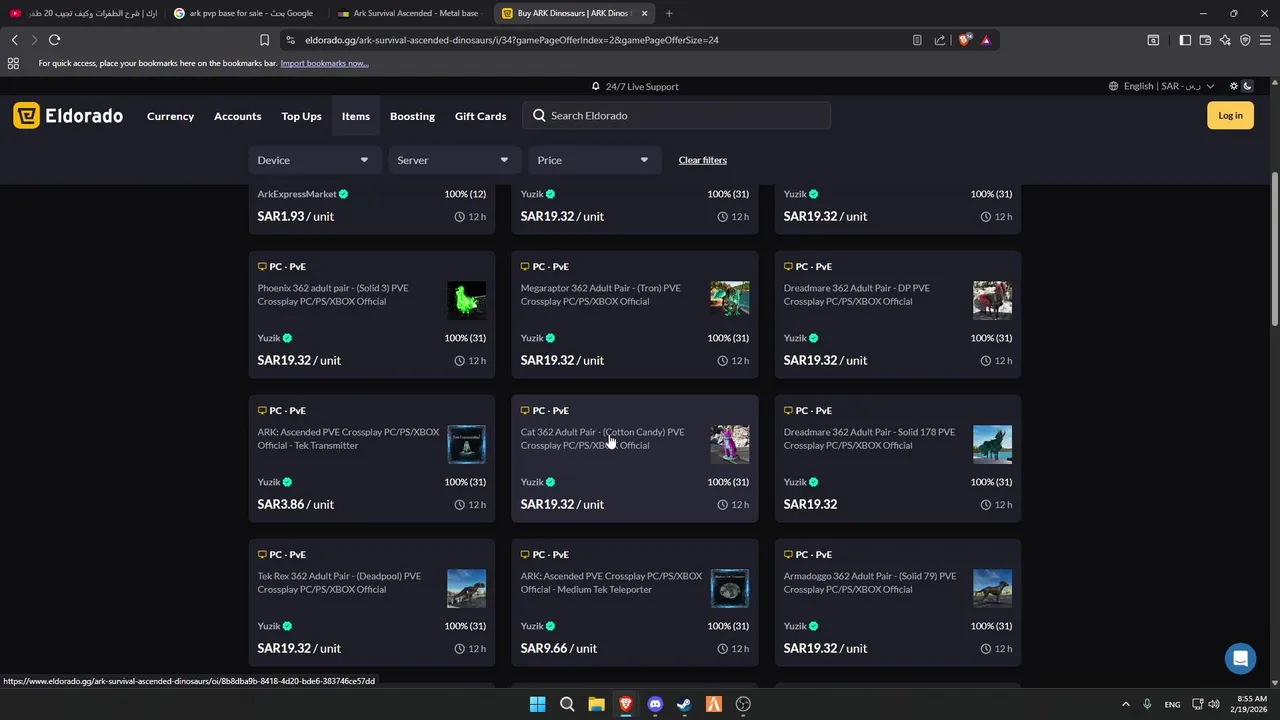
Task: Open seller ArkExpressMarket profile
Action: pyautogui.click(x=297, y=194)
